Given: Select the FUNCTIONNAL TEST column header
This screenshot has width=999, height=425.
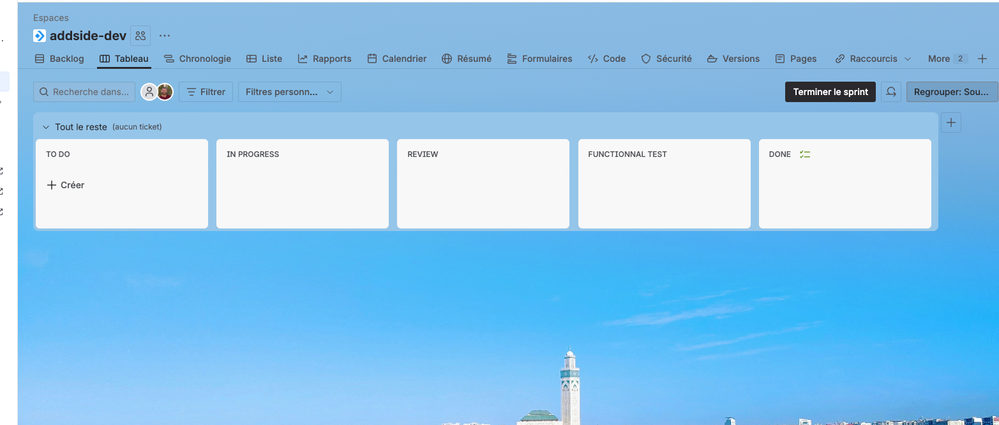Looking at the screenshot, I should pyautogui.click(x=628, y=154).
